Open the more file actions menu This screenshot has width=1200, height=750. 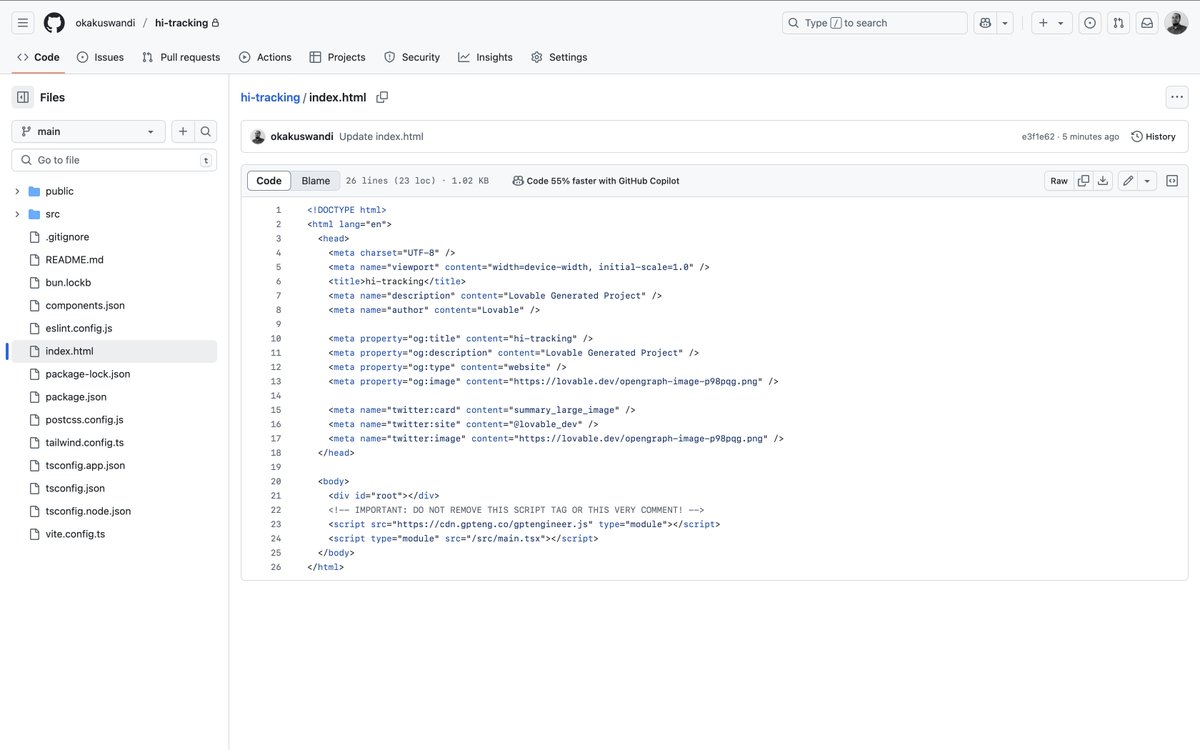[x=1177, y=97]
